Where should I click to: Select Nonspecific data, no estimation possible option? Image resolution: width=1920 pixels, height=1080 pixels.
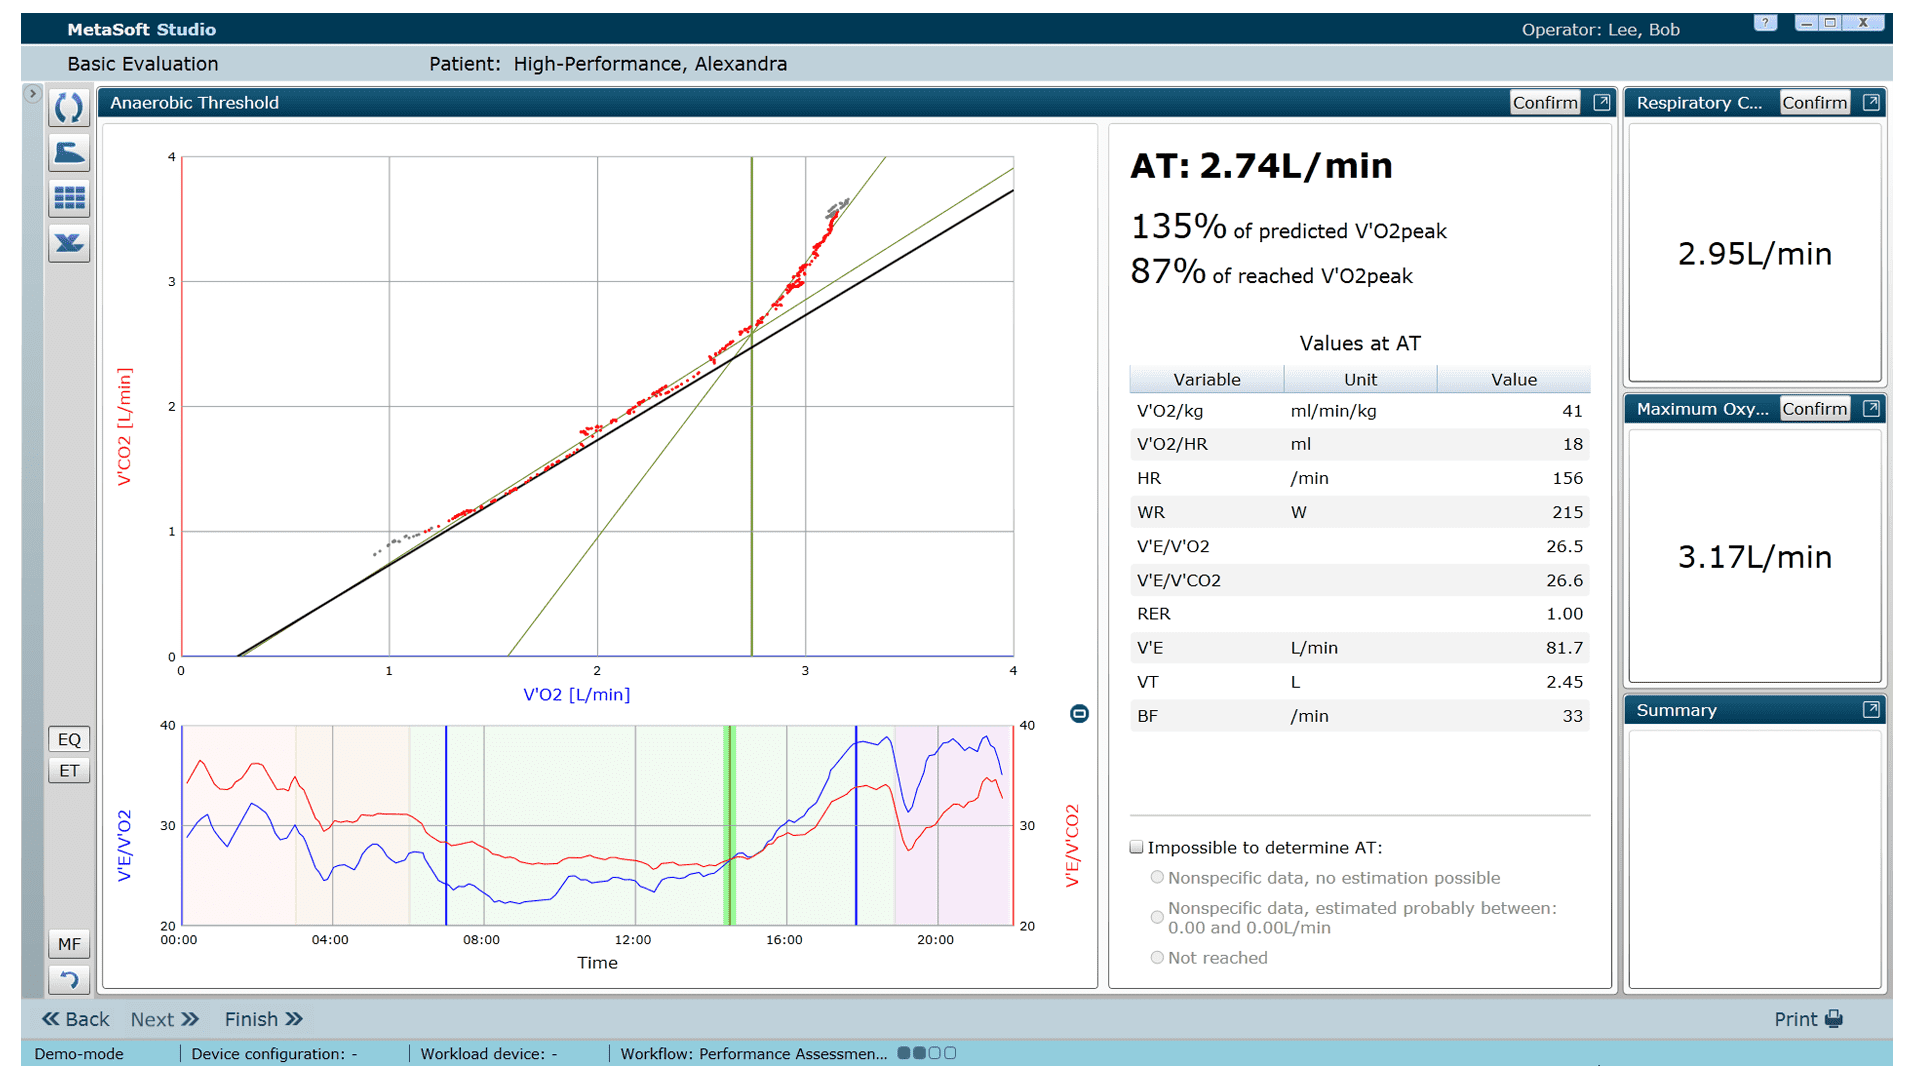[x=1157, y=877]
